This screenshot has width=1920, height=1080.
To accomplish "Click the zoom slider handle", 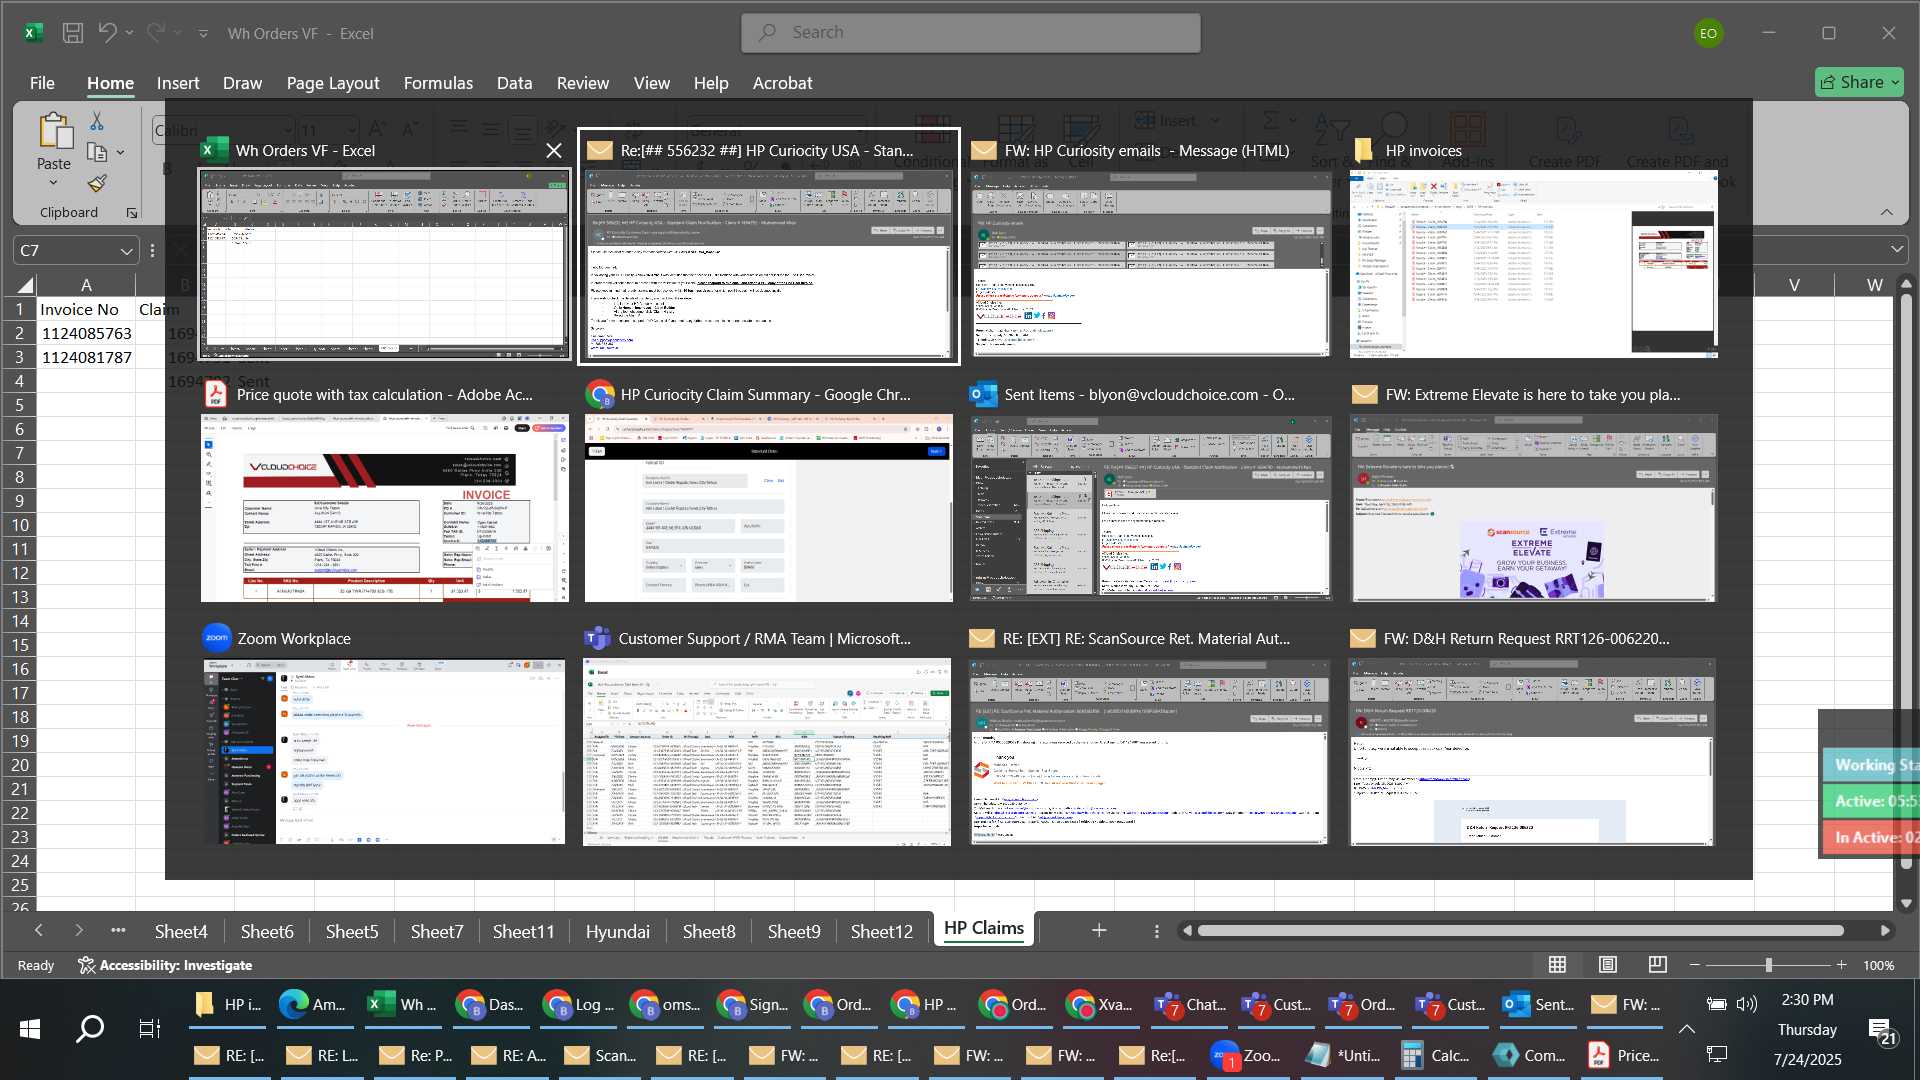I will click(x=1768, y=965).
